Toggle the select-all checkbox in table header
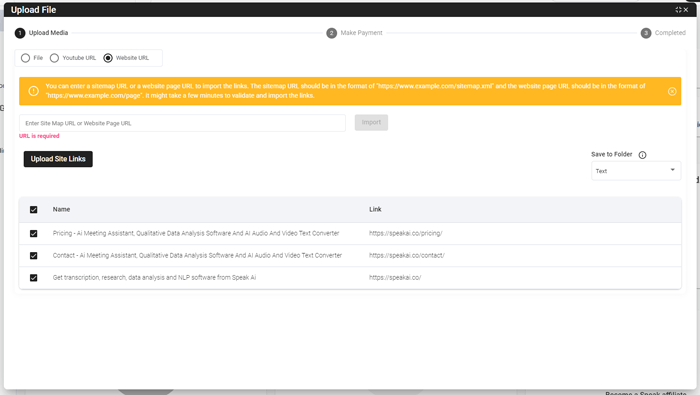Screen dimensions: 700x395 point(33,210)
